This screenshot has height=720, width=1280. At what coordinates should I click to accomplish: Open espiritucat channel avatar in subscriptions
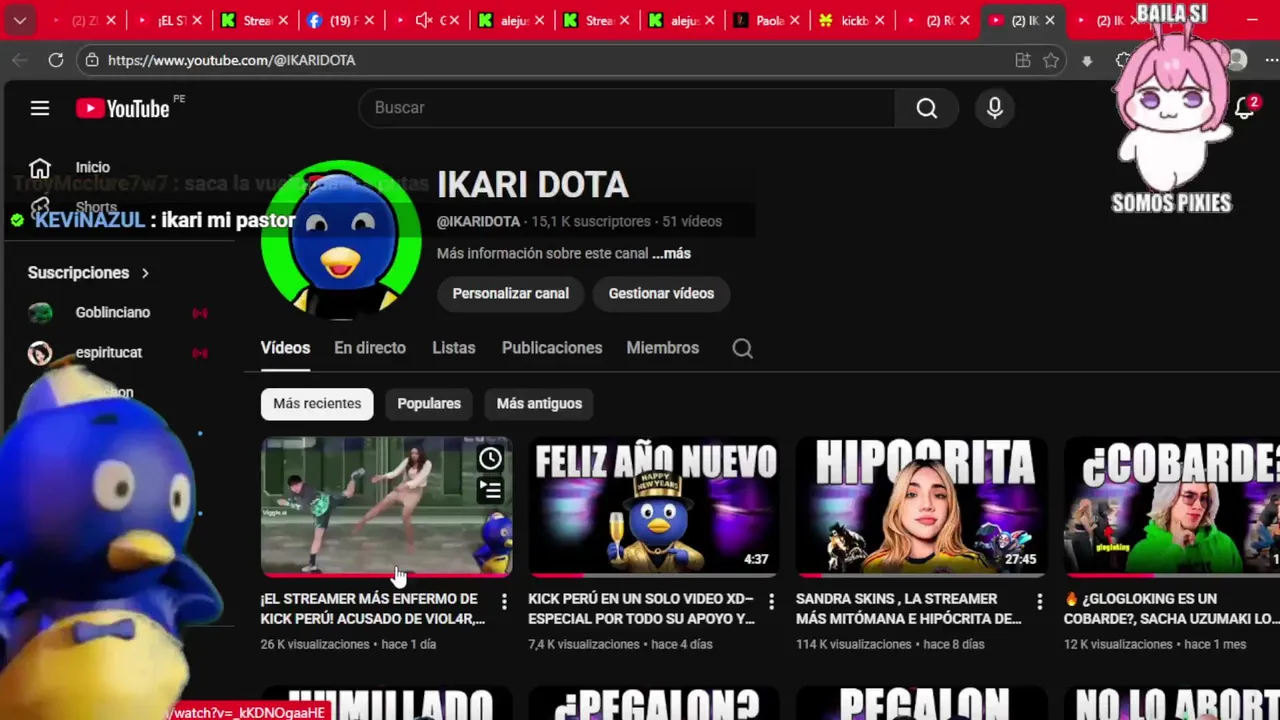(40, 353)
